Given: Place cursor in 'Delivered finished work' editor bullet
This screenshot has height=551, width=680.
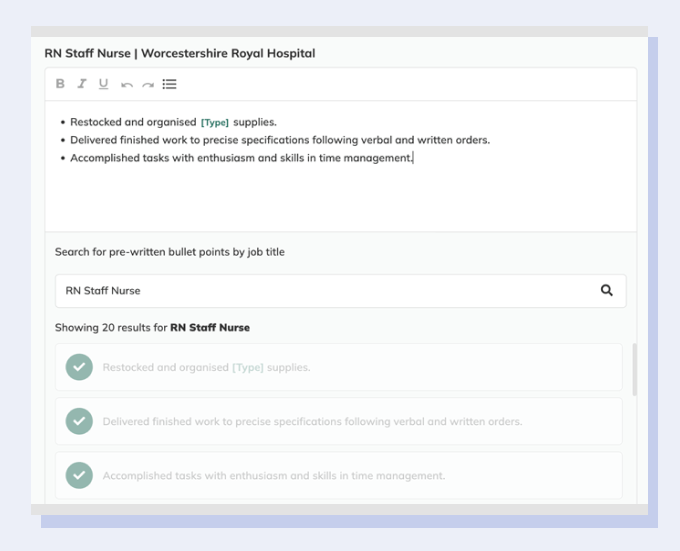Looking at the screenshot, I should 280,140.
